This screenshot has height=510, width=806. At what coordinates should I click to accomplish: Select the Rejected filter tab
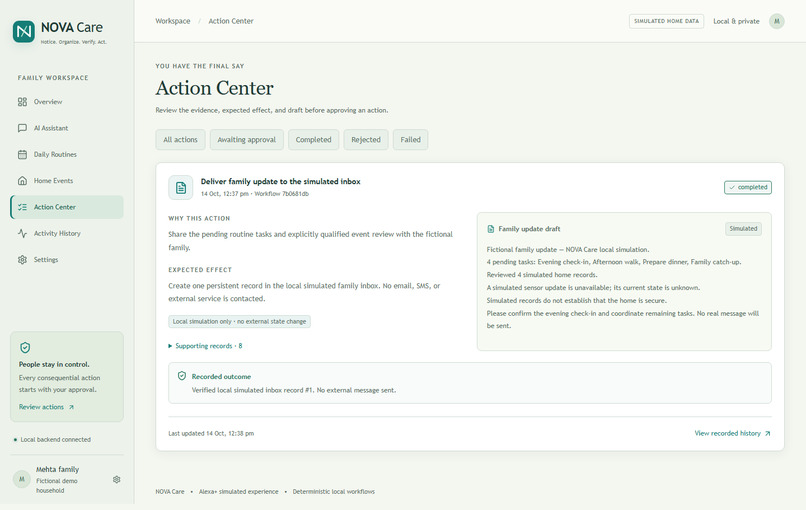[x=366, y=140]
